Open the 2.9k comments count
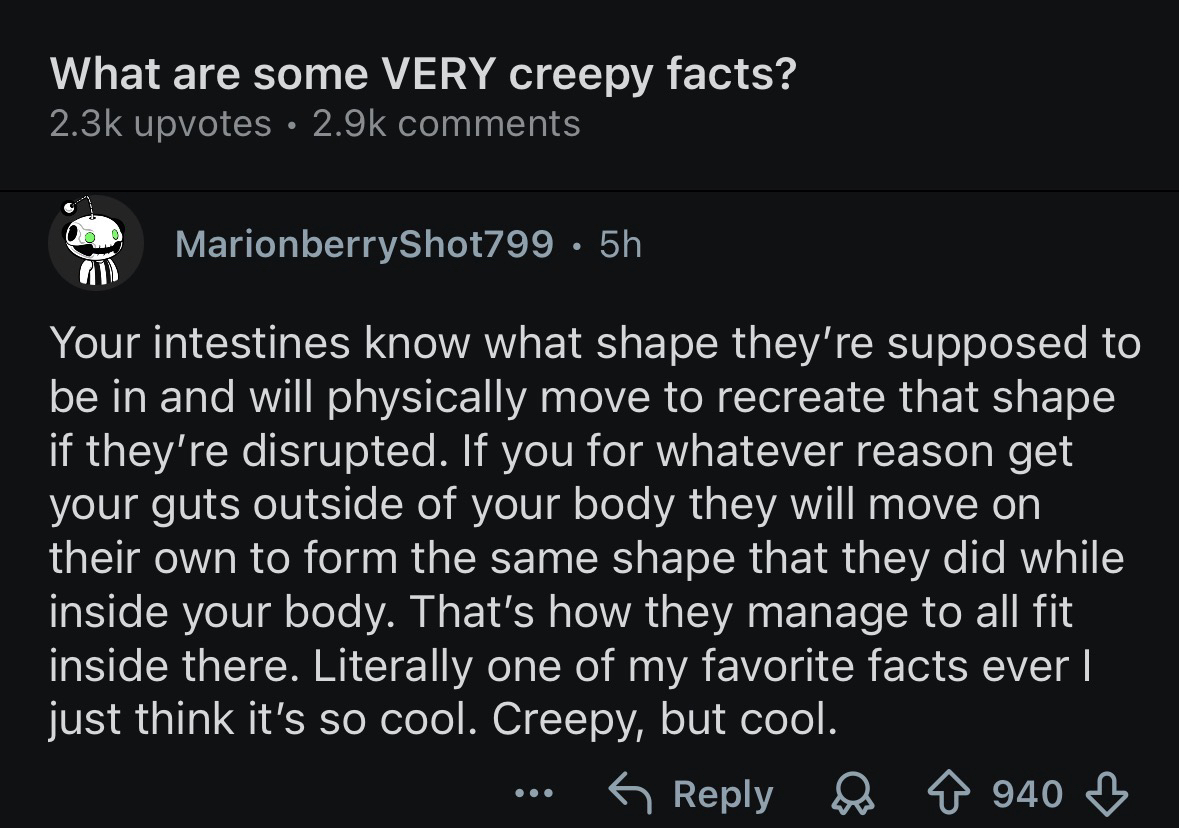This screenshot has width=1179, height=828. [446, 123]
